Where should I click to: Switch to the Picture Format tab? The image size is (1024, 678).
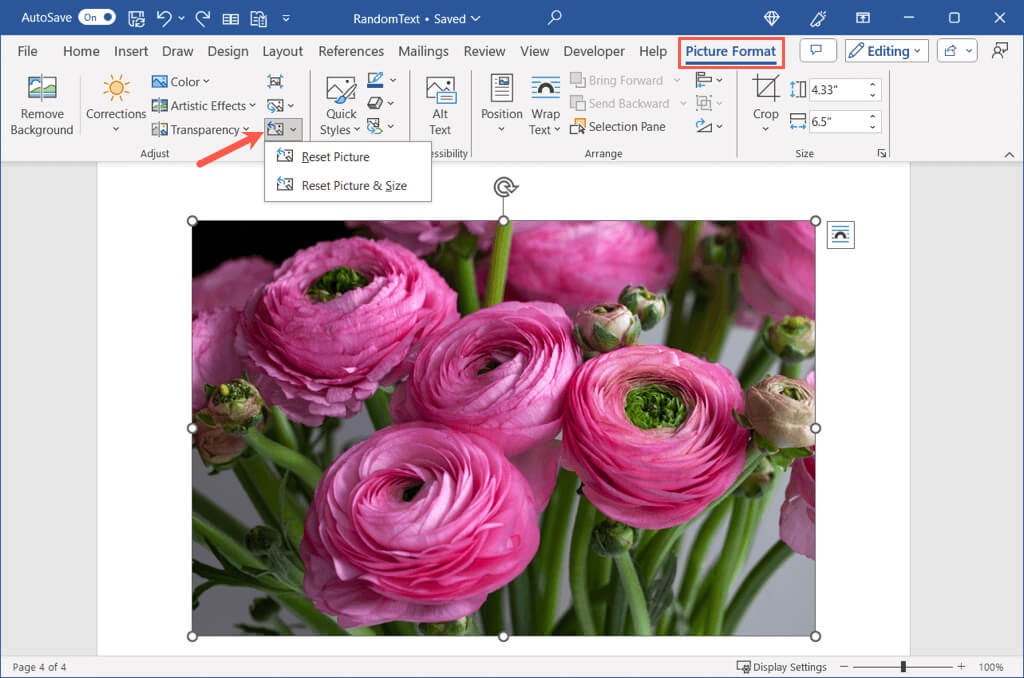click(730, 51)
